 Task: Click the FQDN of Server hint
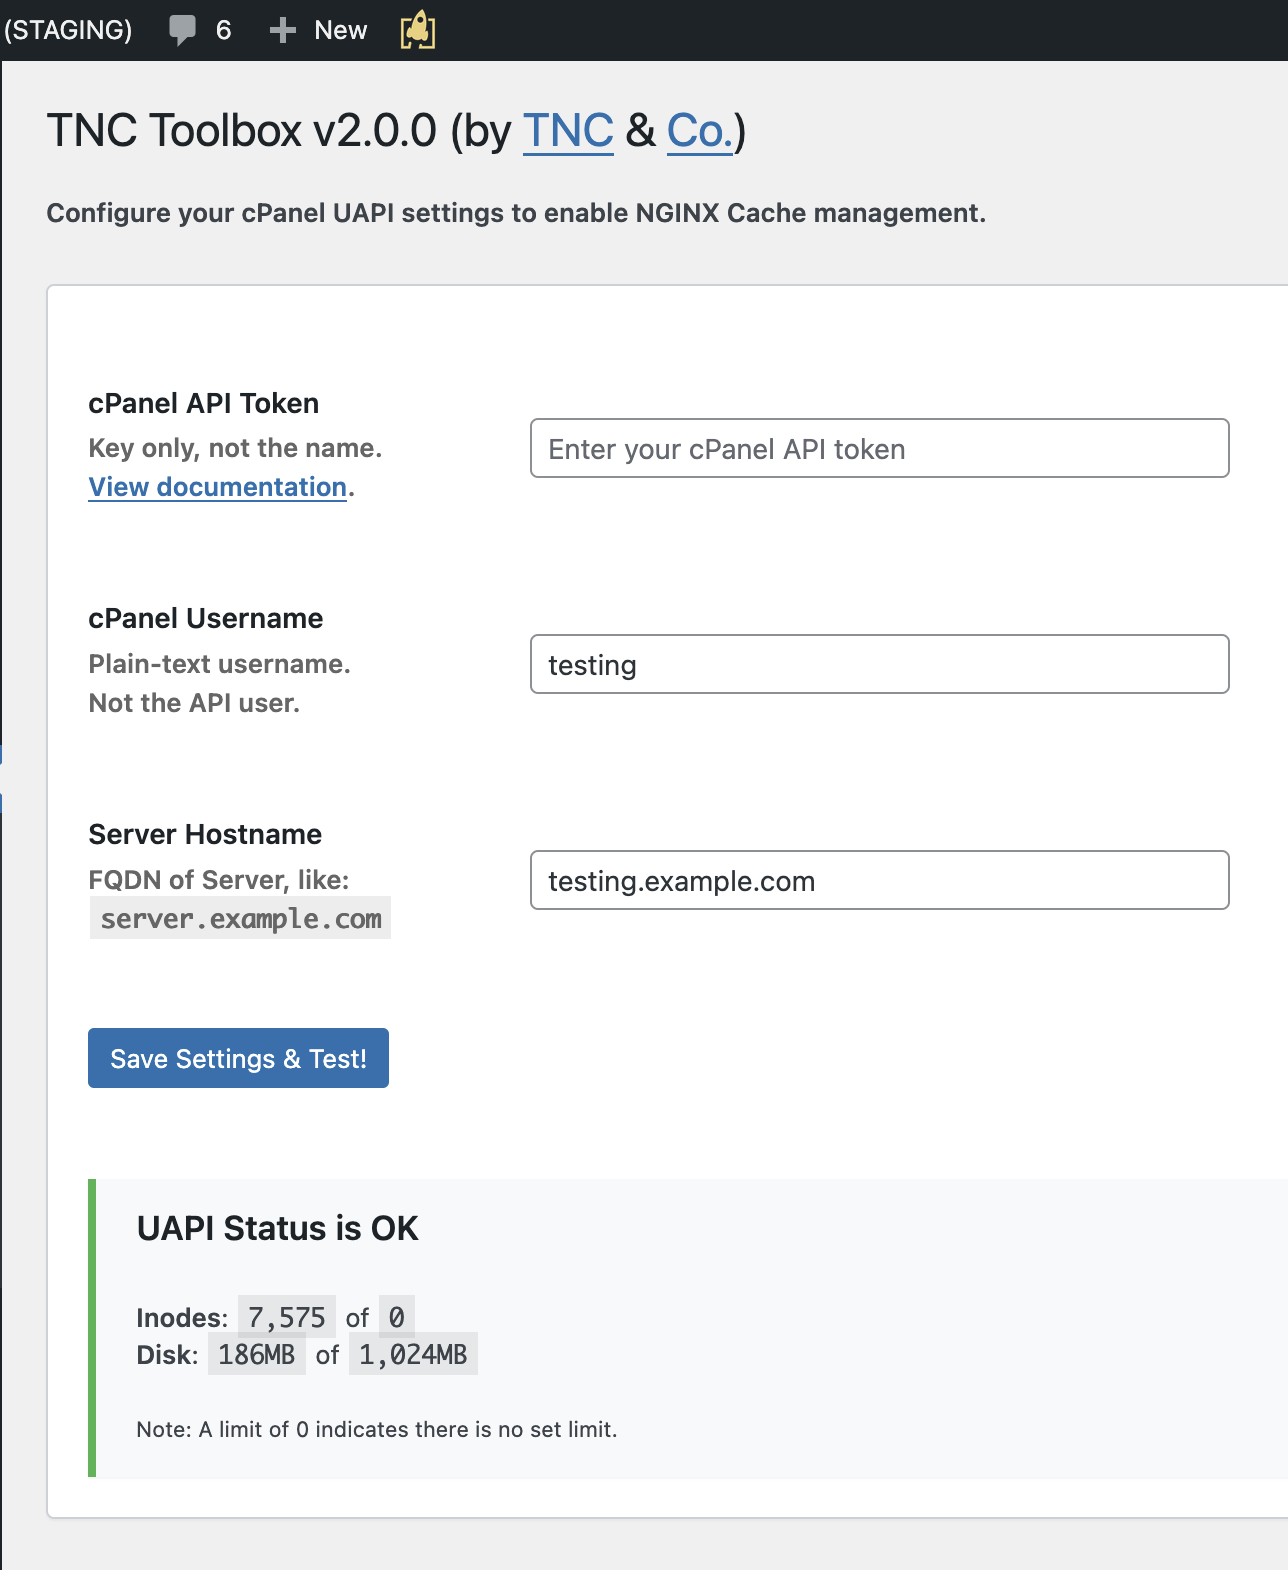click(x=219, y=880)
